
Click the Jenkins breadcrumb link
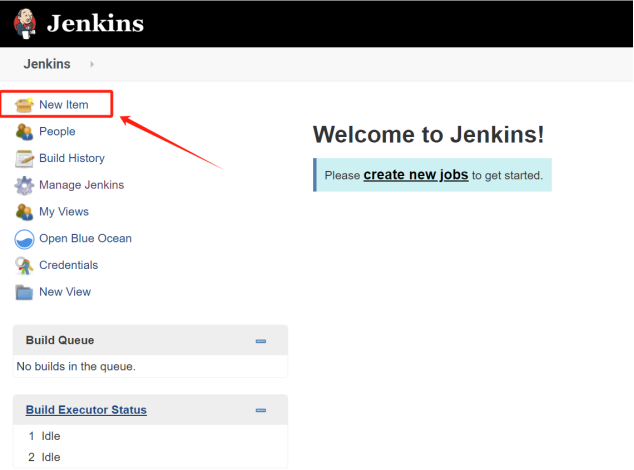(47, 64)
